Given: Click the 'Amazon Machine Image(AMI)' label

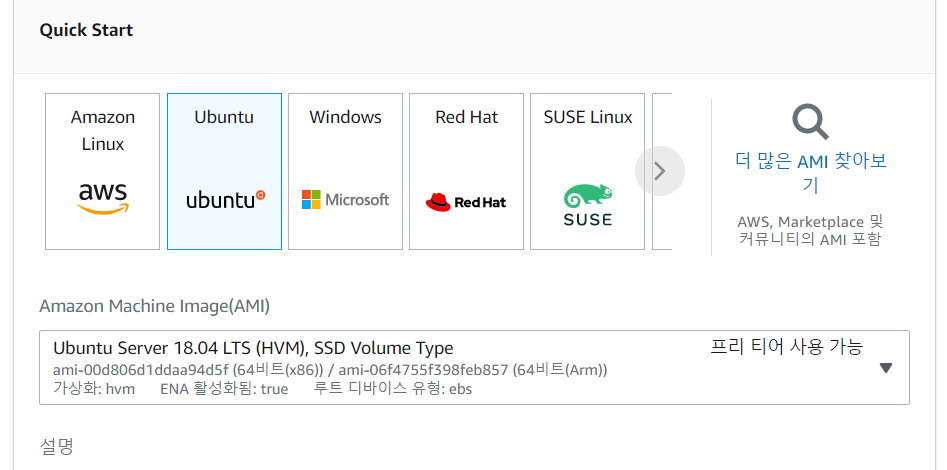Looking at the screenshot, I should coord(155,306).
